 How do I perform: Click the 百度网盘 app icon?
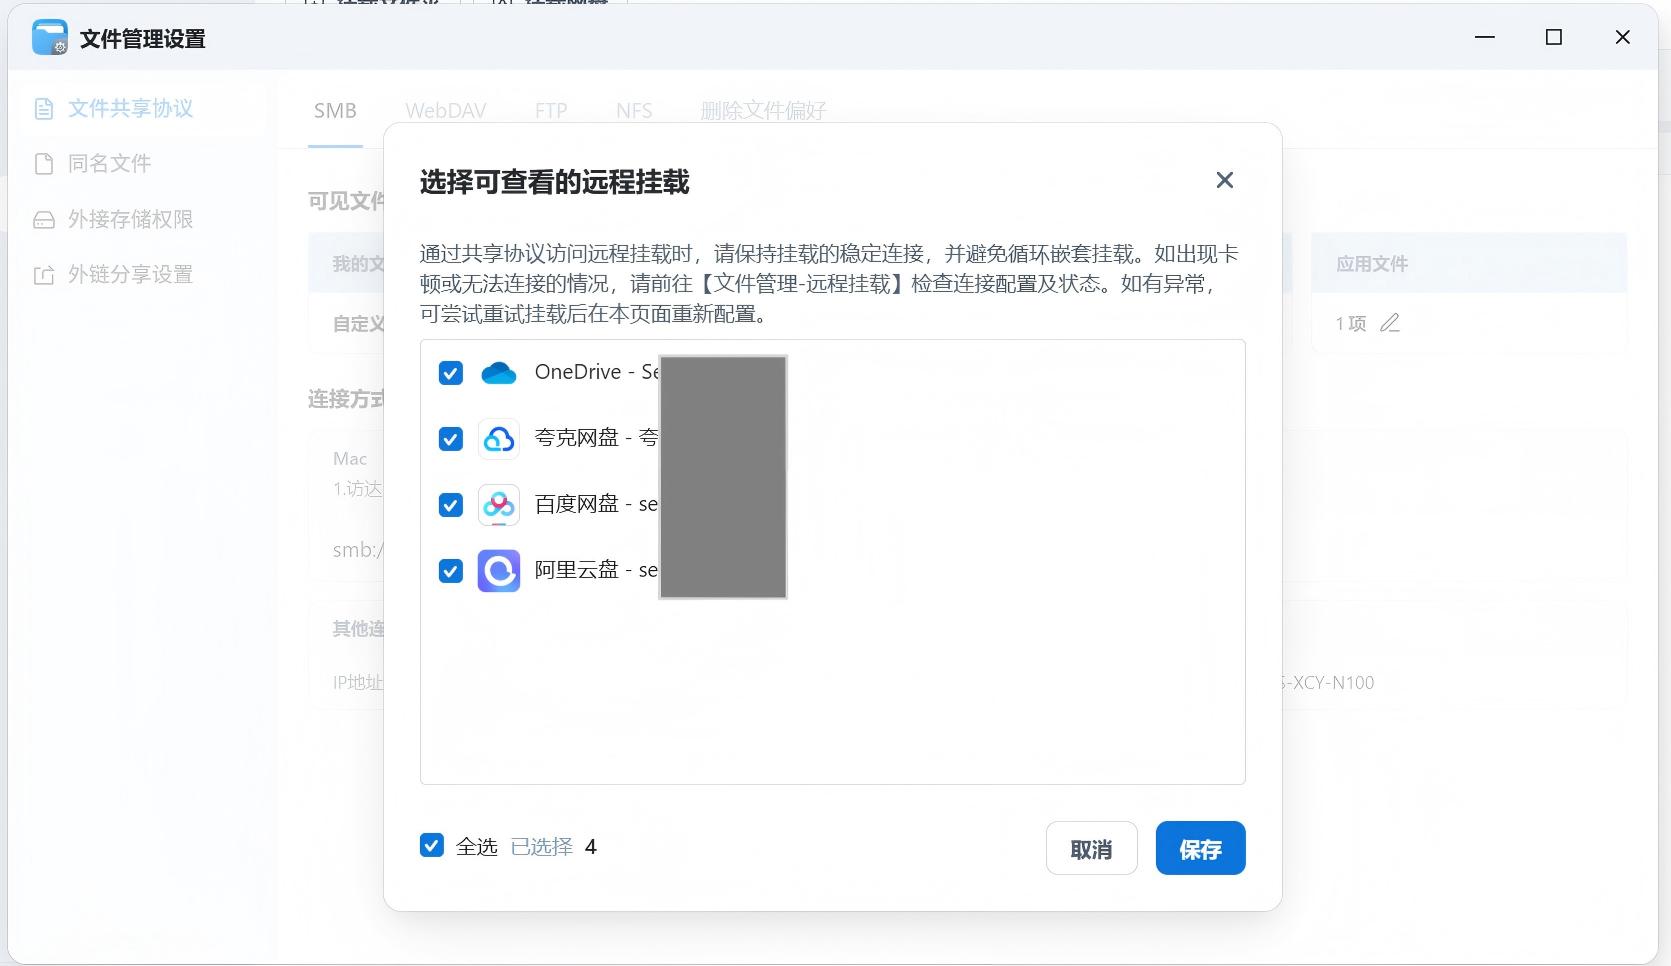pyautogui.click(x=499, y=505)
